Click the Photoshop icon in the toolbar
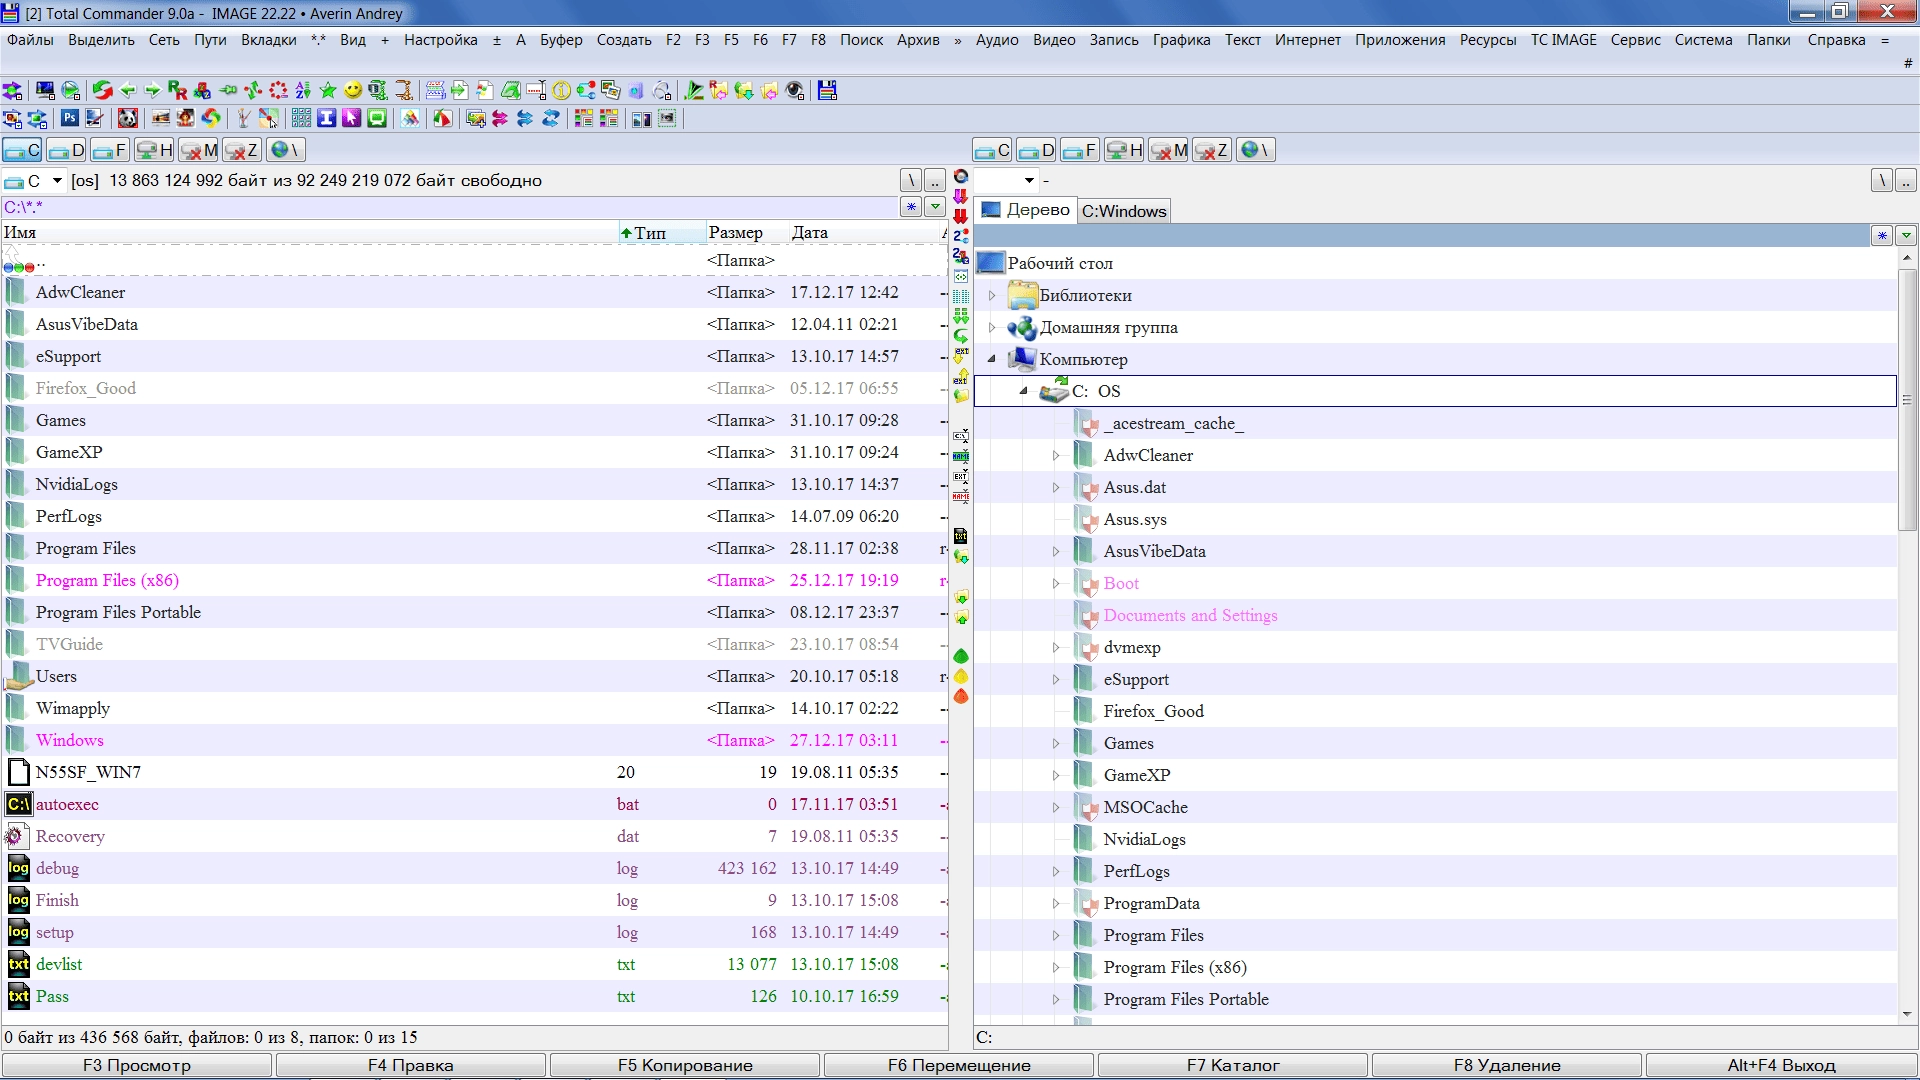The height and width of the screenshot is (1080, 1920). click(70, 118)
